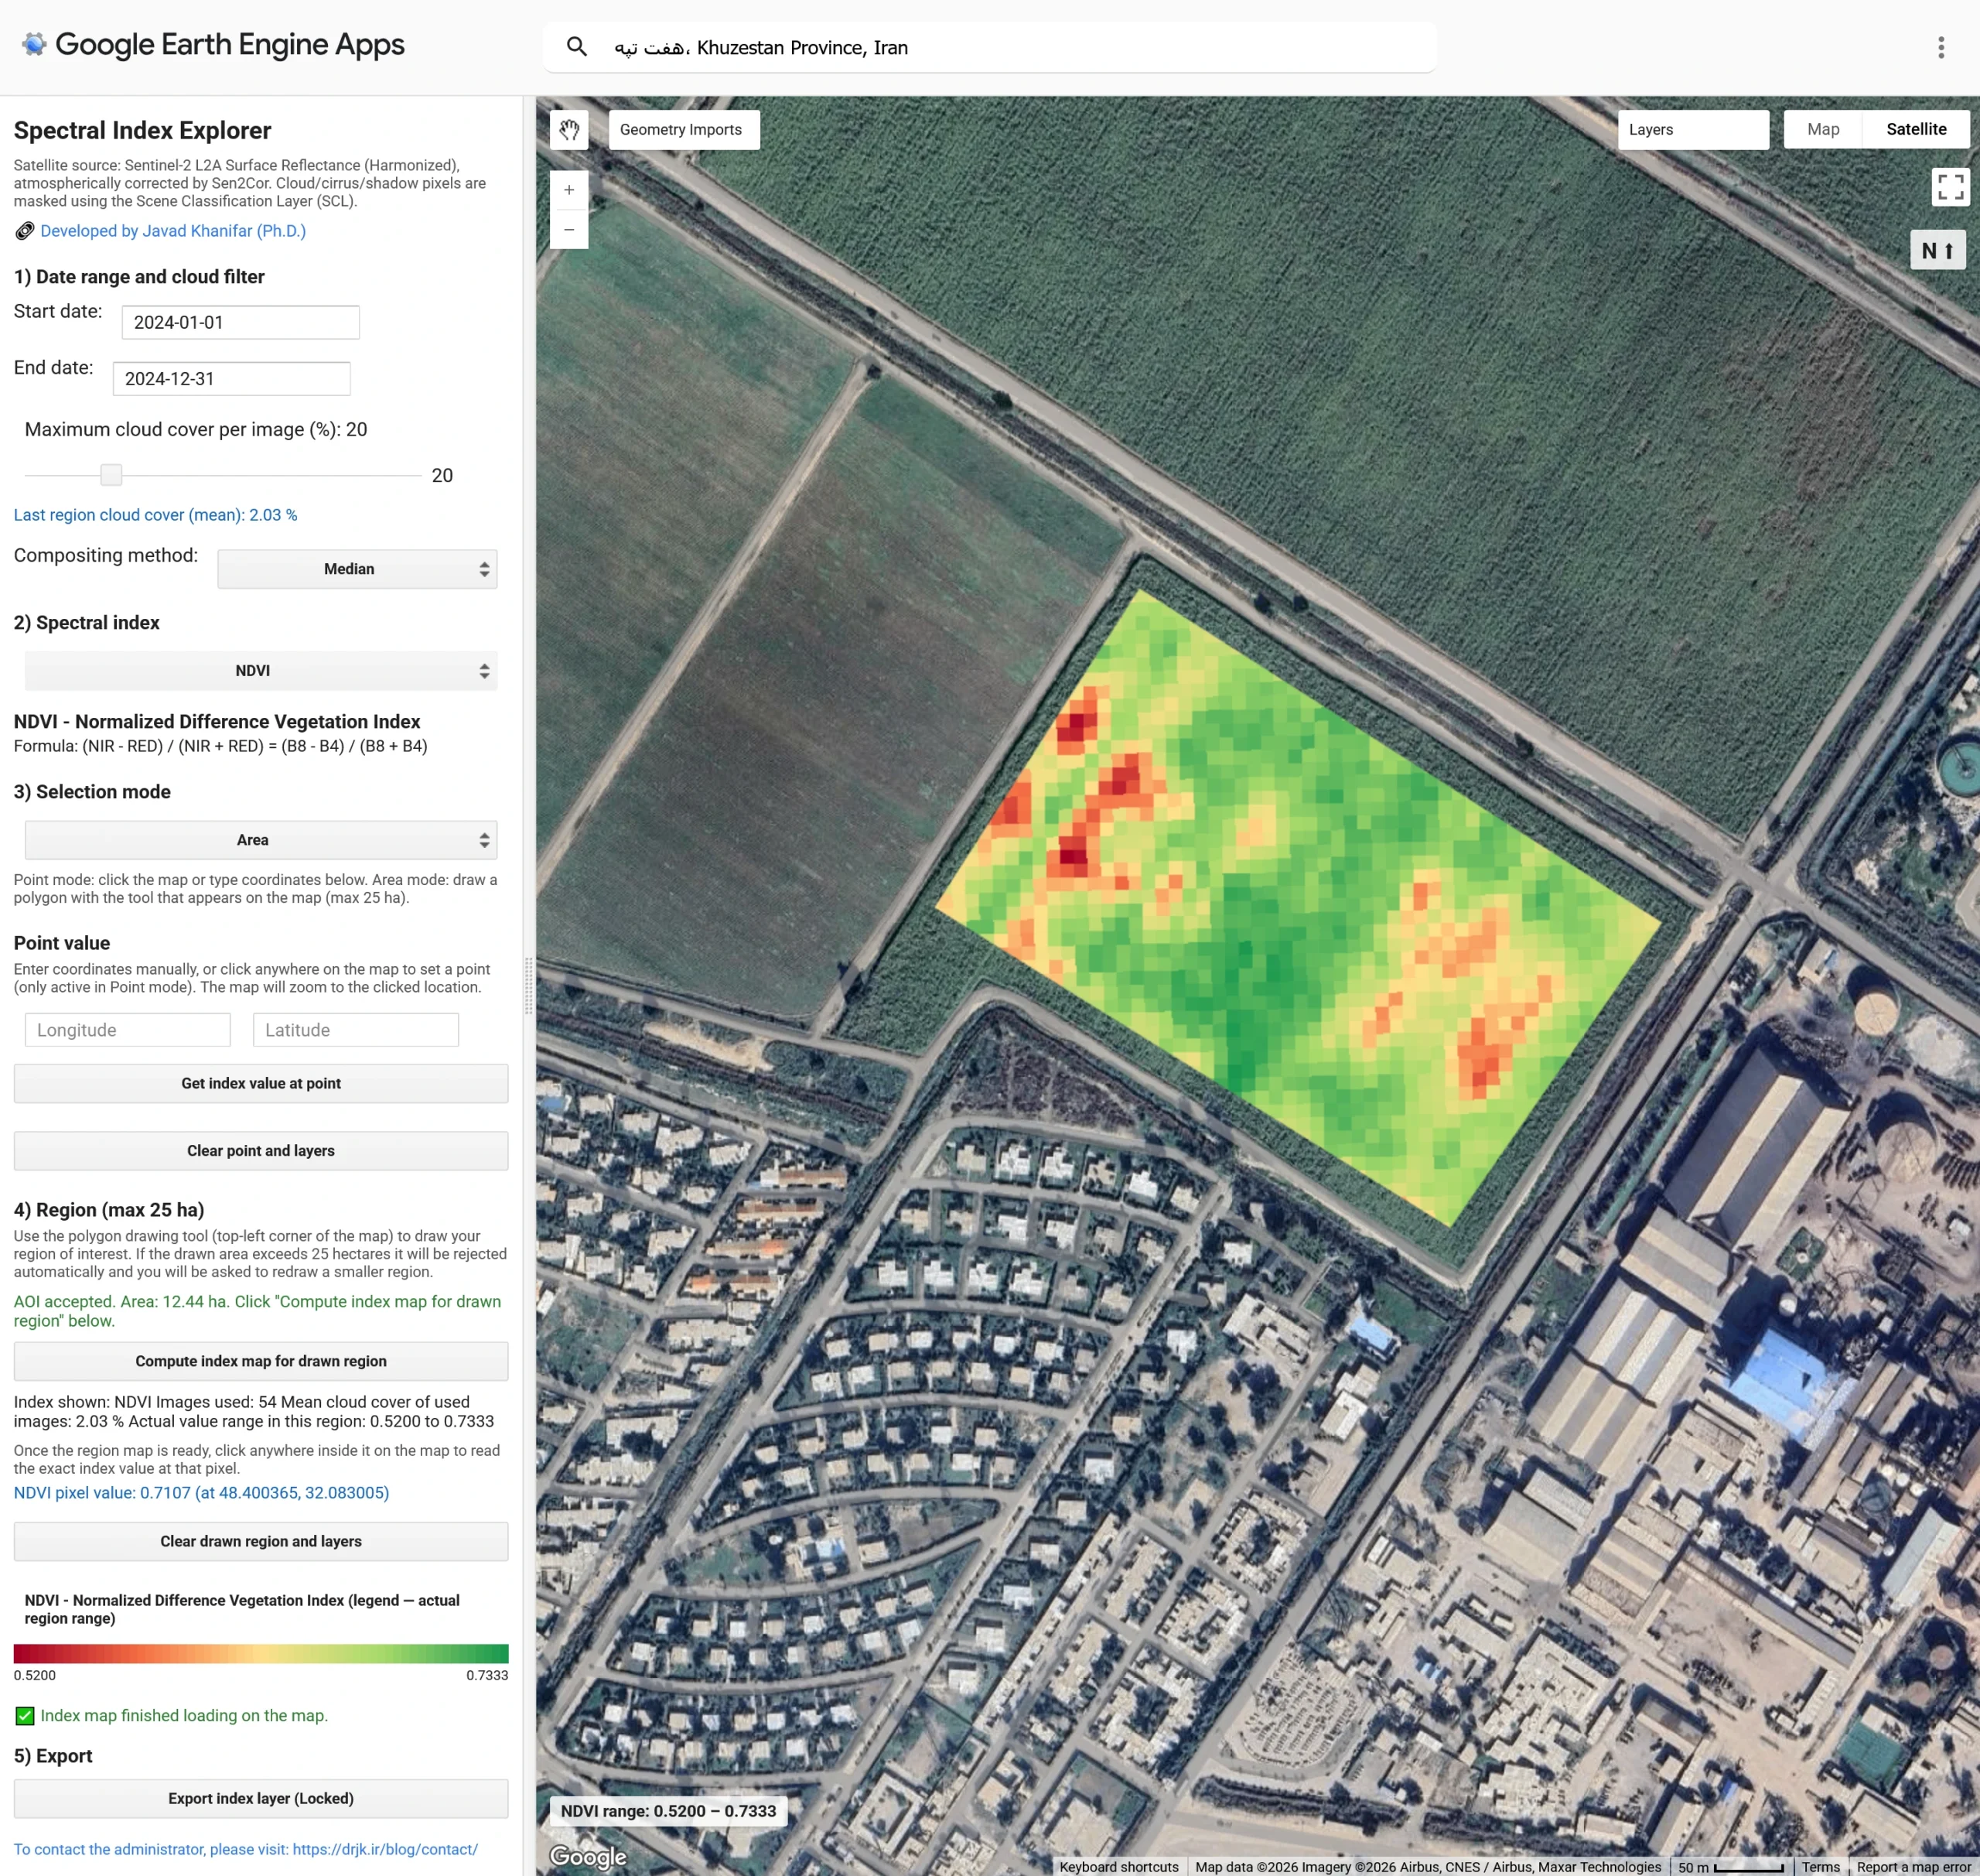
Task: Click the AOI accepted status message
Action: [257, 1311]
